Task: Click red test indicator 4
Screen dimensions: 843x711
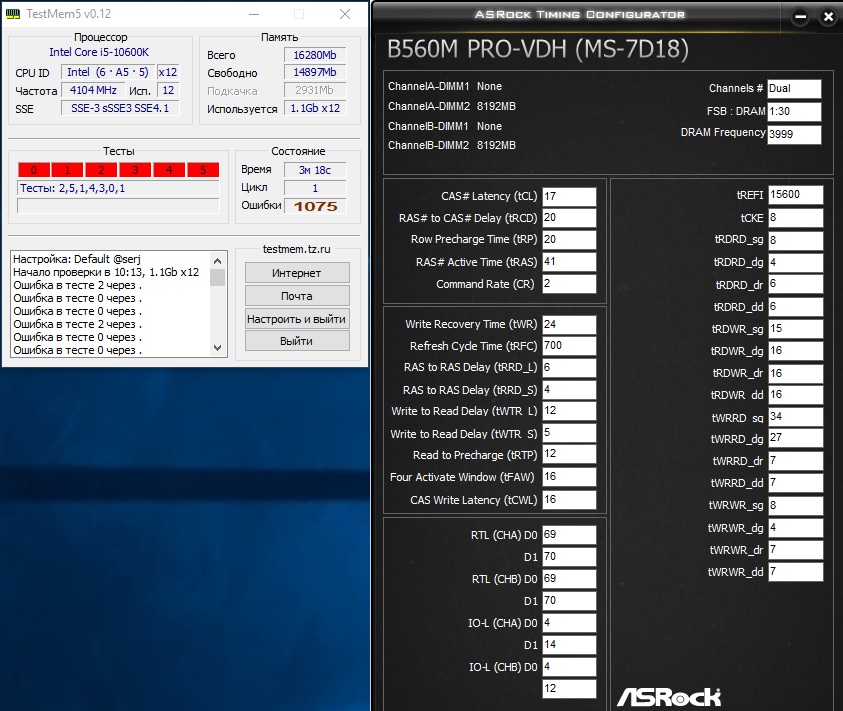Action: tap(169, 170)
